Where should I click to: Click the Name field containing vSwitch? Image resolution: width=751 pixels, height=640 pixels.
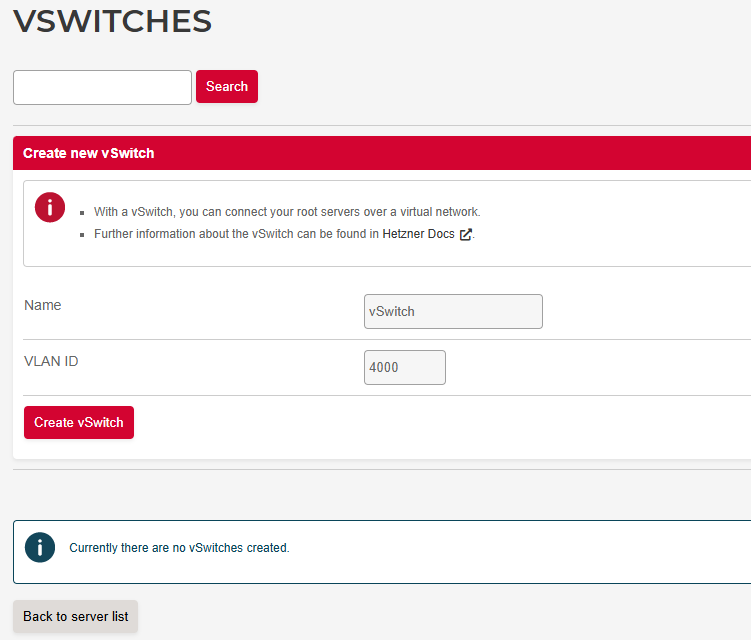pos(453,311)
